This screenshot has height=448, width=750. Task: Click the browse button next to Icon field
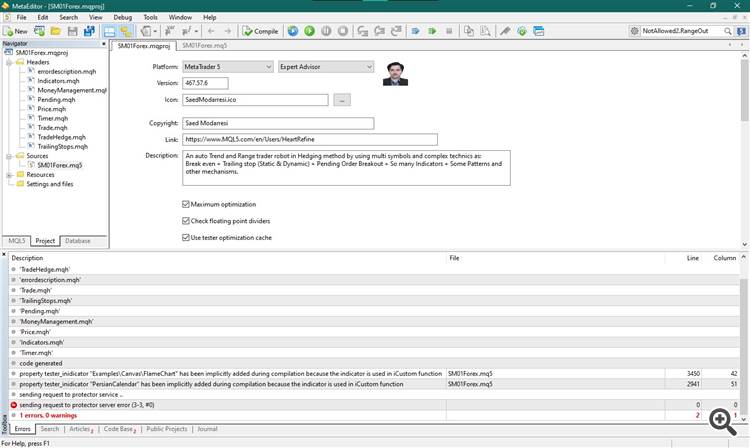(x=342, y=100)
